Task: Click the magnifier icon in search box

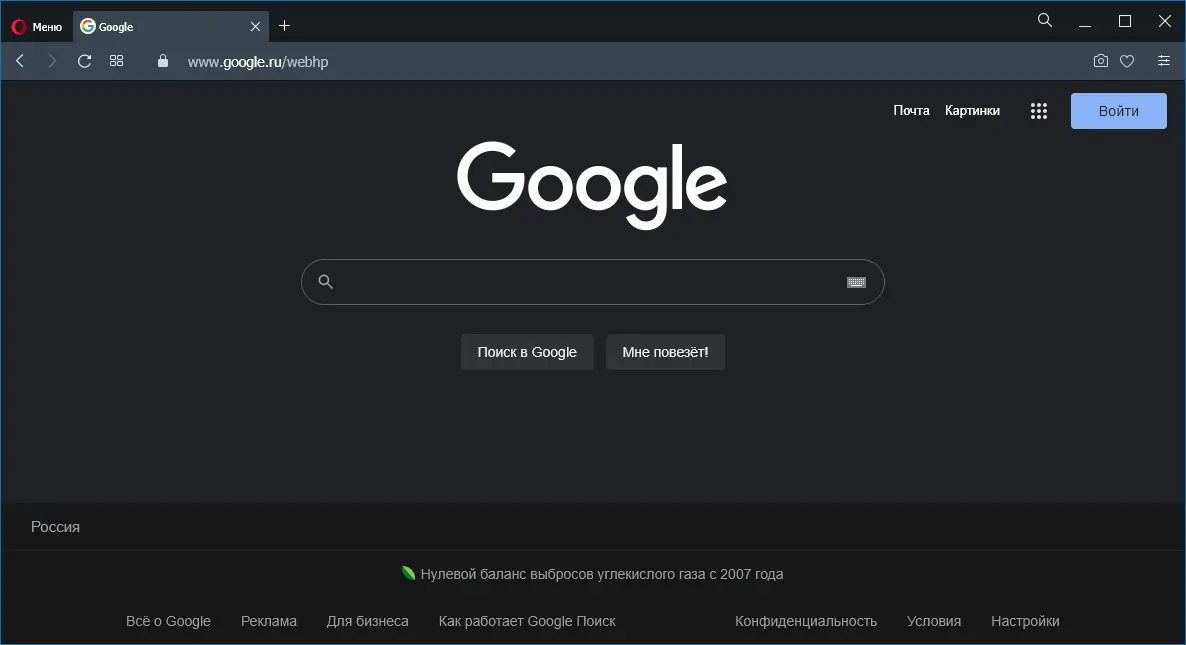Action: tap(325, 282)
